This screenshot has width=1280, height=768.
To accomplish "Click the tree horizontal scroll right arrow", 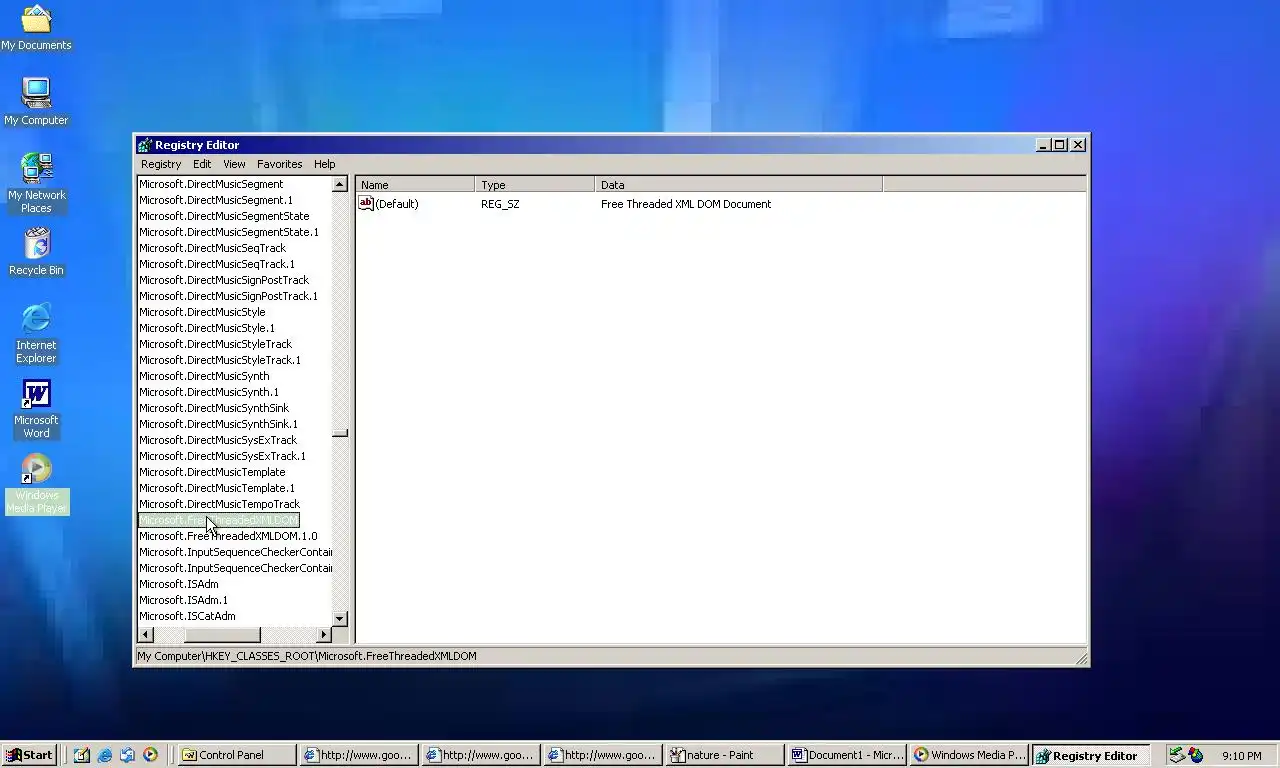I will tap(323, 635).
